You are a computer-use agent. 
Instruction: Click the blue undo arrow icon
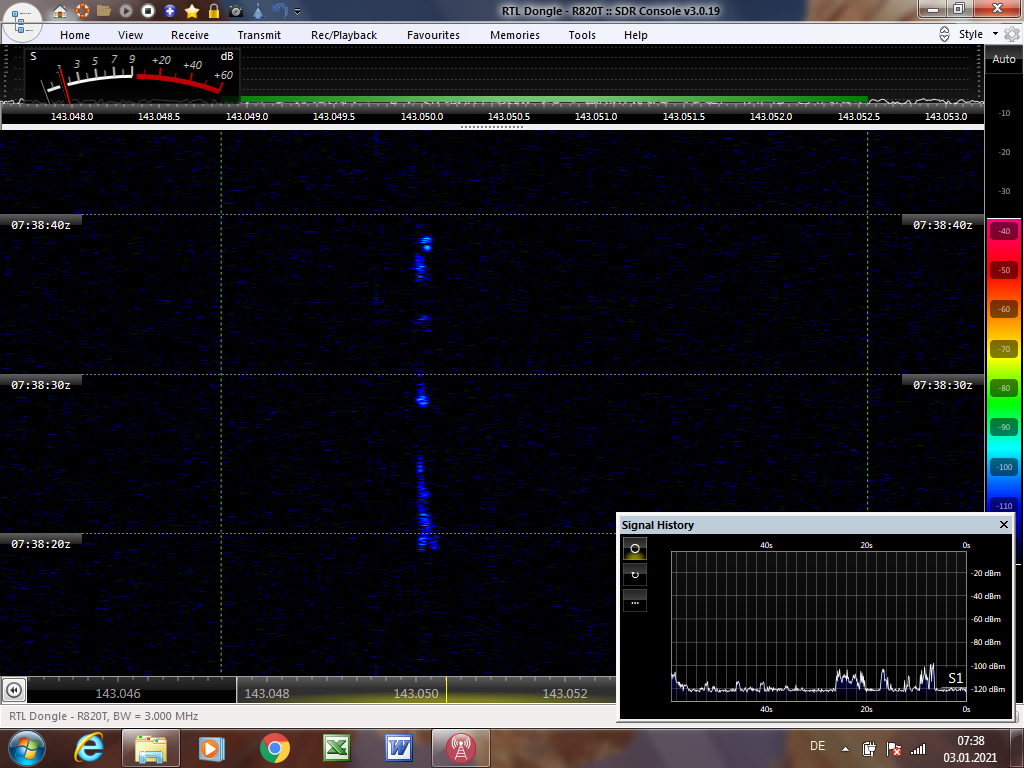click(280, 11)
